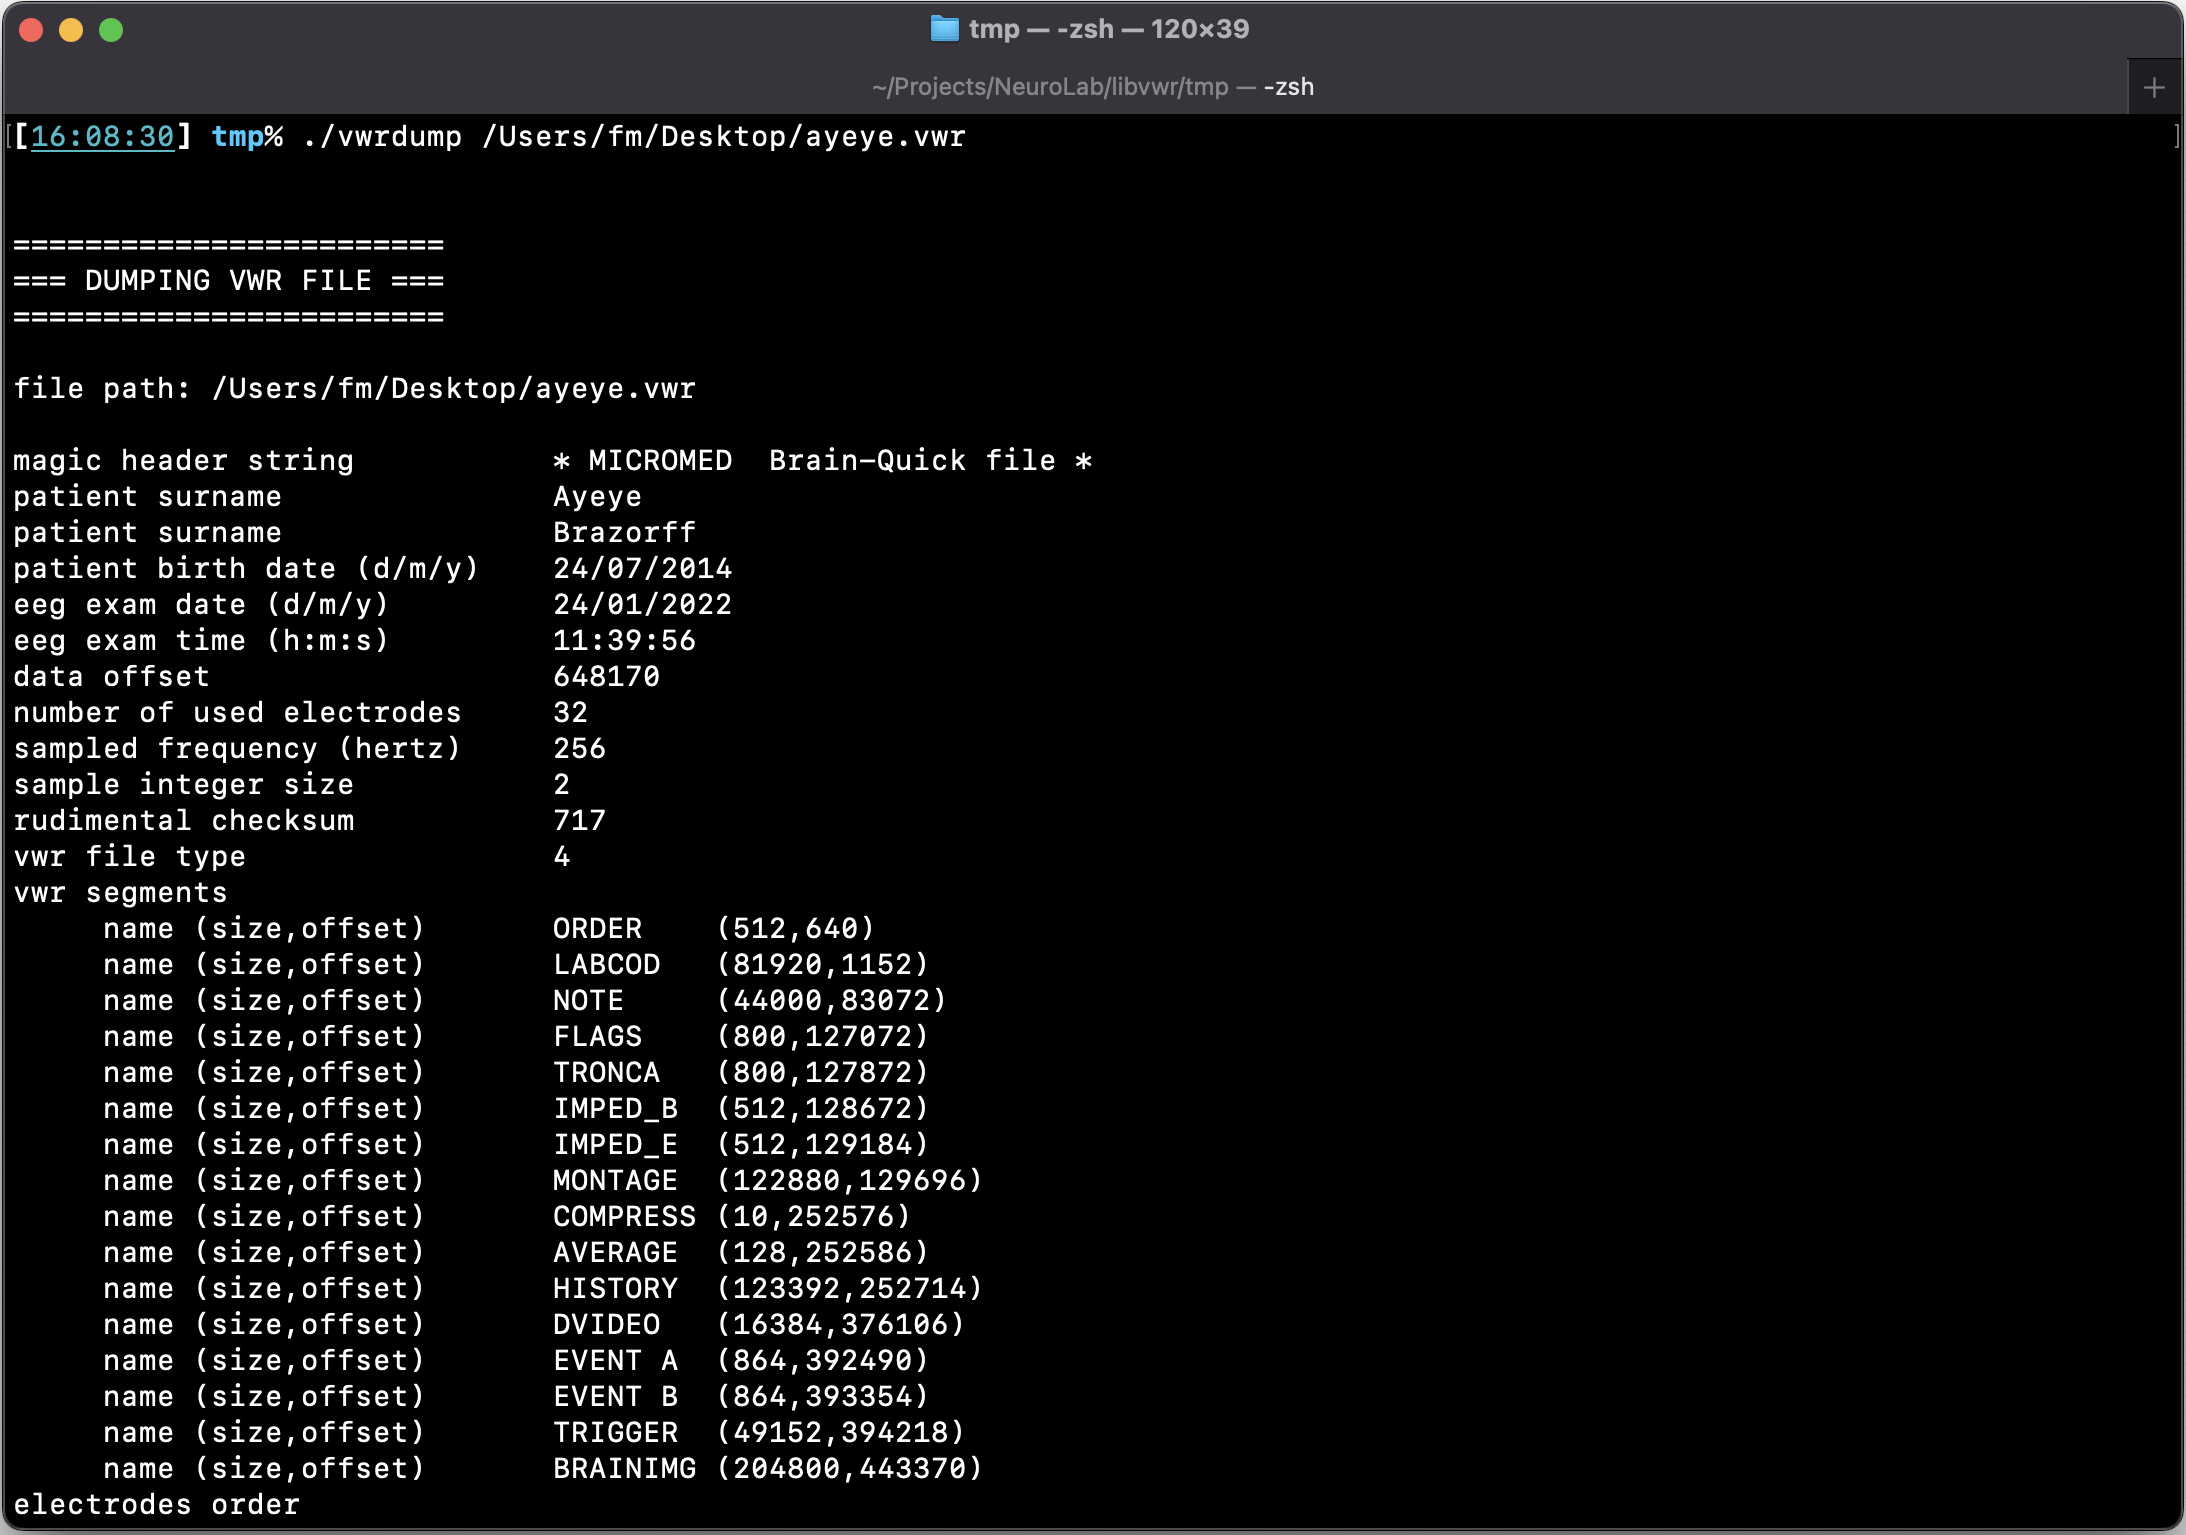Screen dimensions: 2186x1535
Task: Zoom the window with green button
Action: pos(111,30)
